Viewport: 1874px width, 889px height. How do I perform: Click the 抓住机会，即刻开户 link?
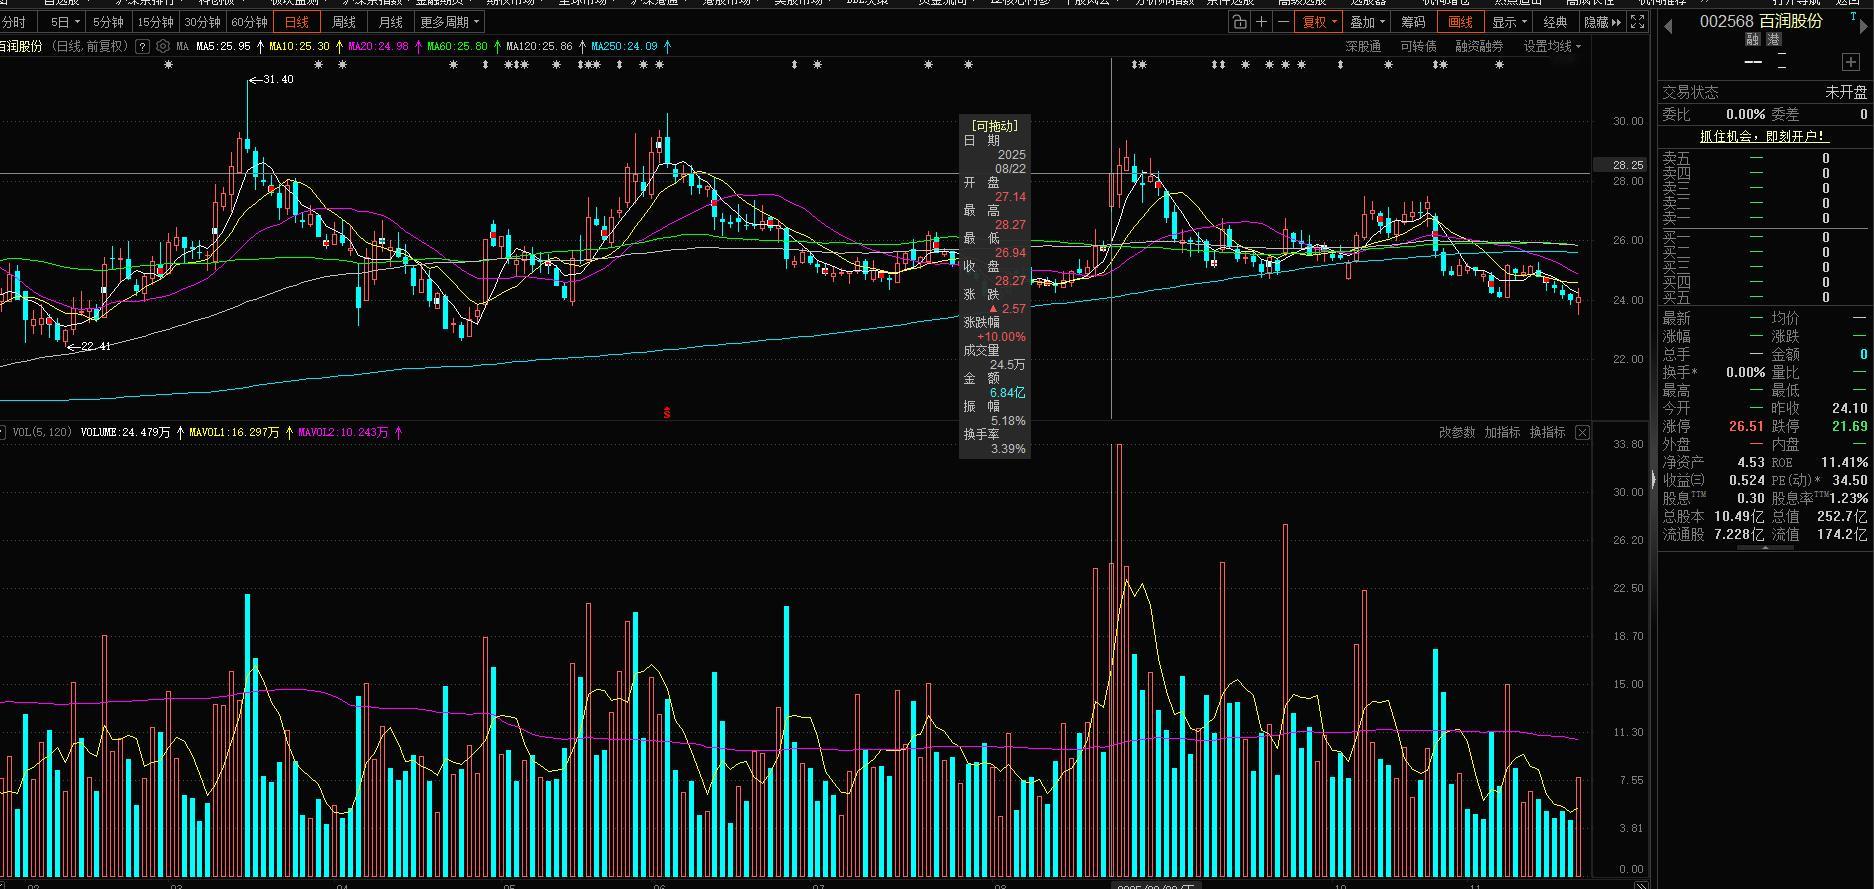[1763, 136]
